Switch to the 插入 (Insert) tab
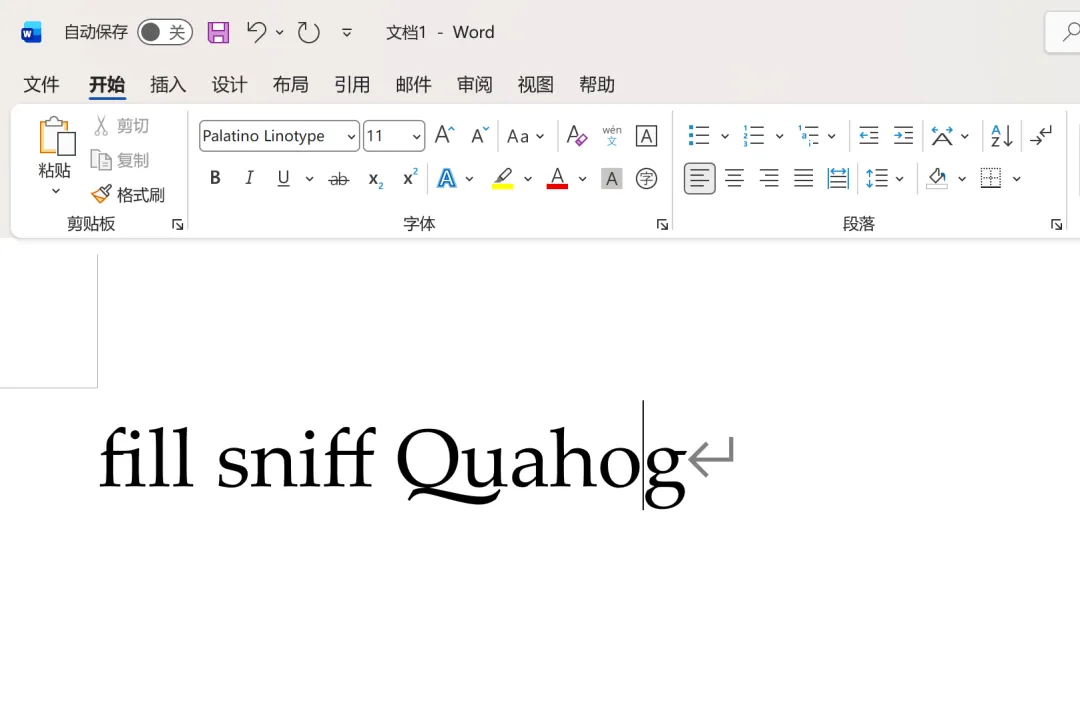The height and width of the screenshot is (714, 1080). click(168, 85)
